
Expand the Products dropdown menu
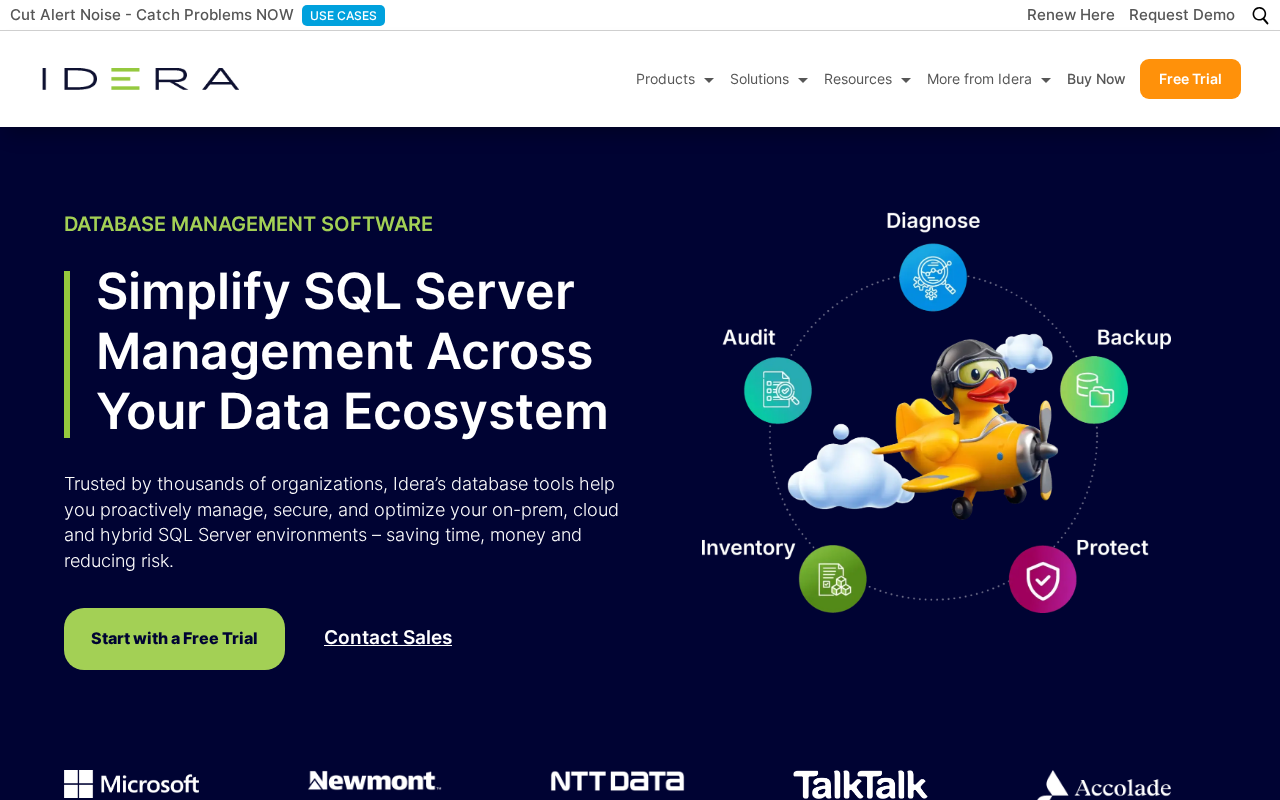[x=675, y=79]
